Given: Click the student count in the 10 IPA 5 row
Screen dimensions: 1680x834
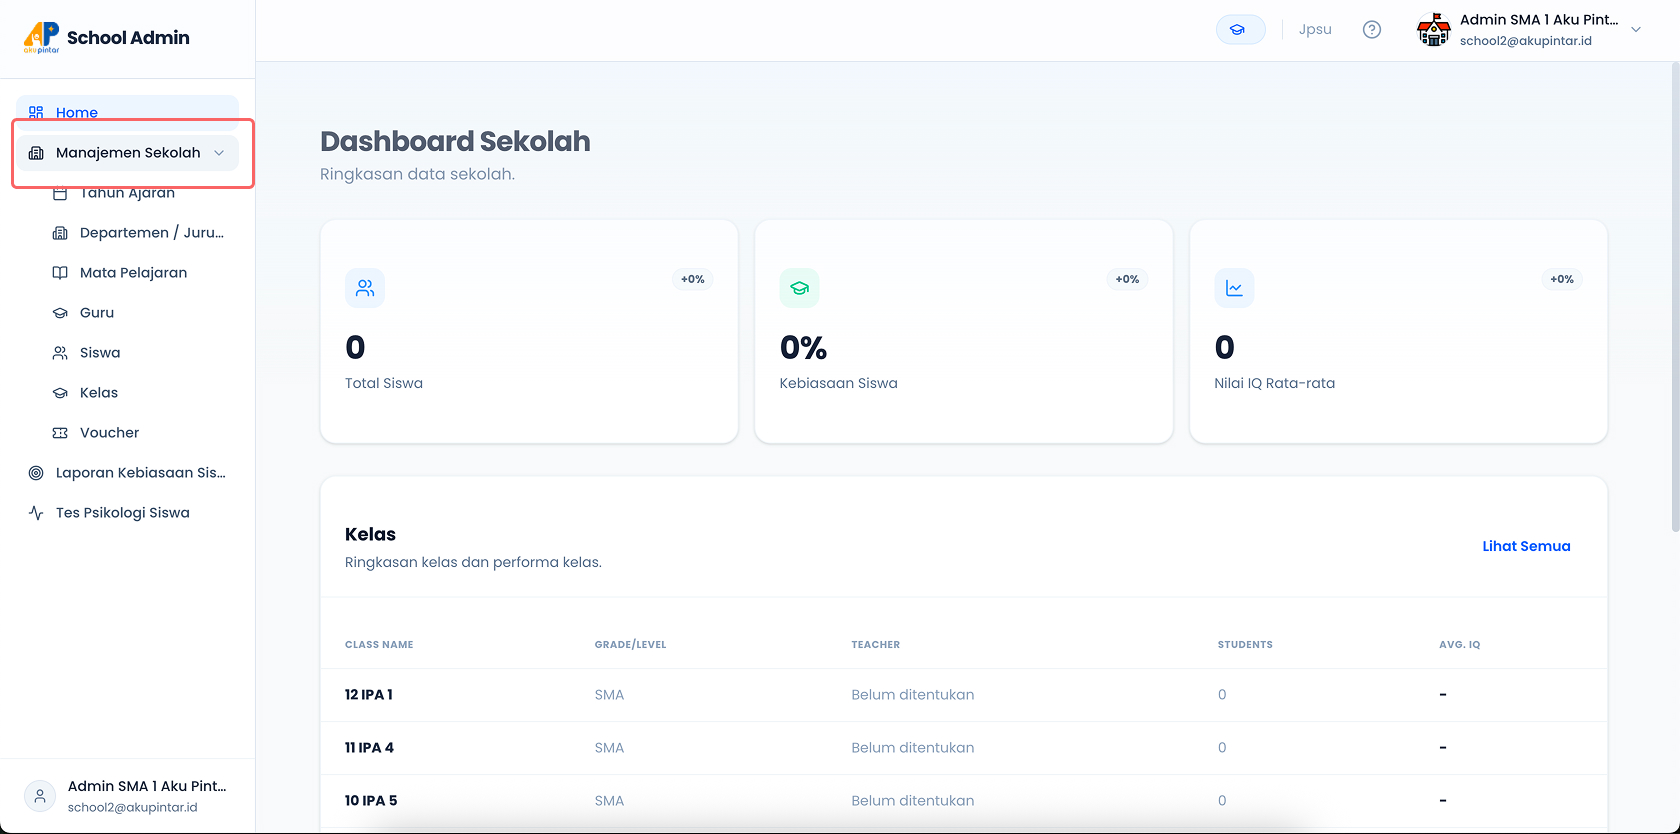Looking at the screenshot, I should coord(1222,801).
